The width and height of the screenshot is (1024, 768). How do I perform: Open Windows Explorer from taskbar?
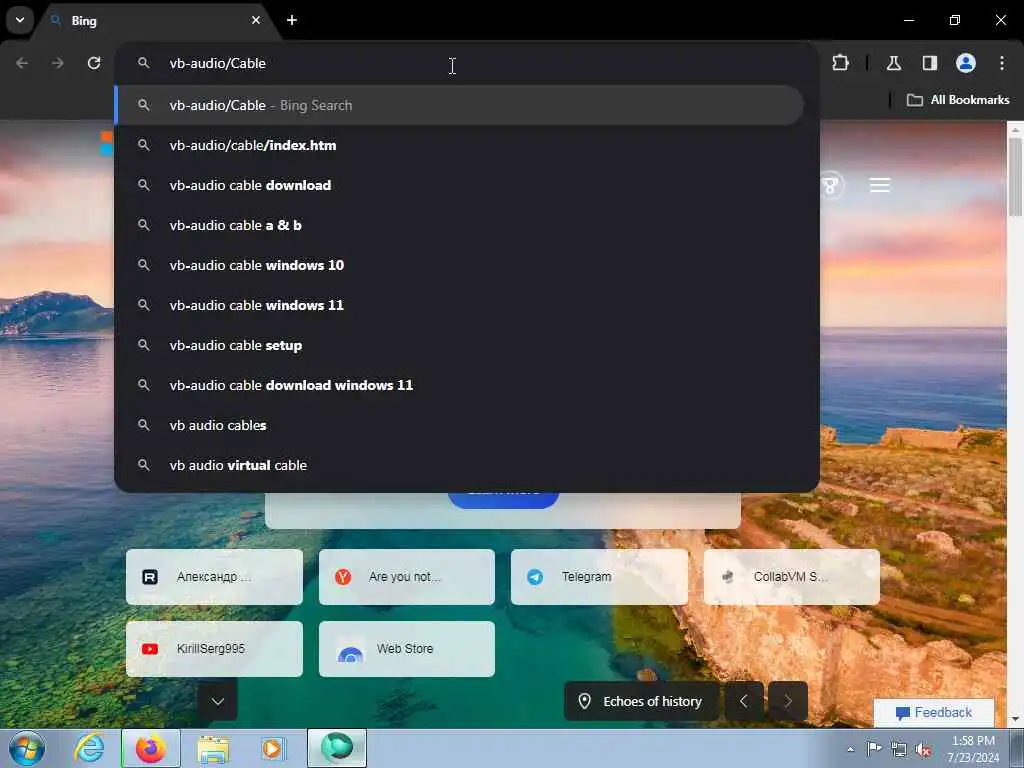click(x=213, y=748)
